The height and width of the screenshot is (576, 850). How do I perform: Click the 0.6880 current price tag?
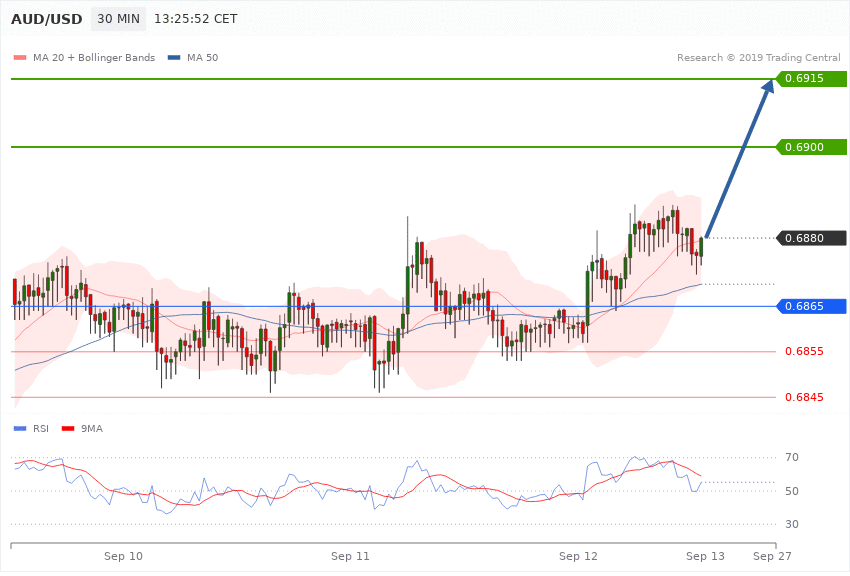click(810, 238)
